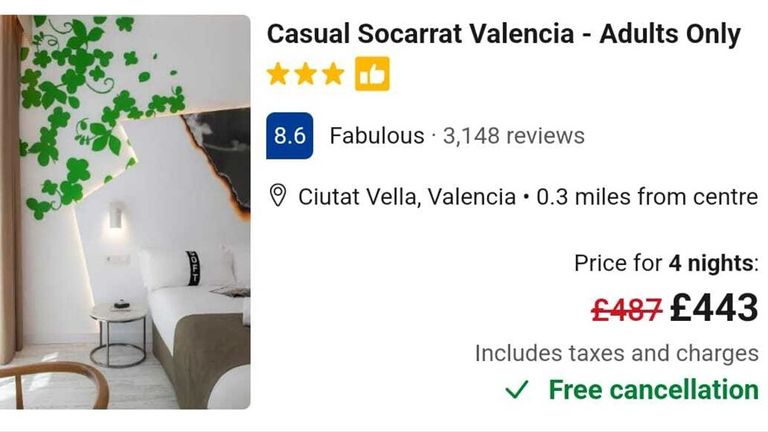Click the green checkmark icon
This screenshot has height=432, width=768.
click(517, 390)
